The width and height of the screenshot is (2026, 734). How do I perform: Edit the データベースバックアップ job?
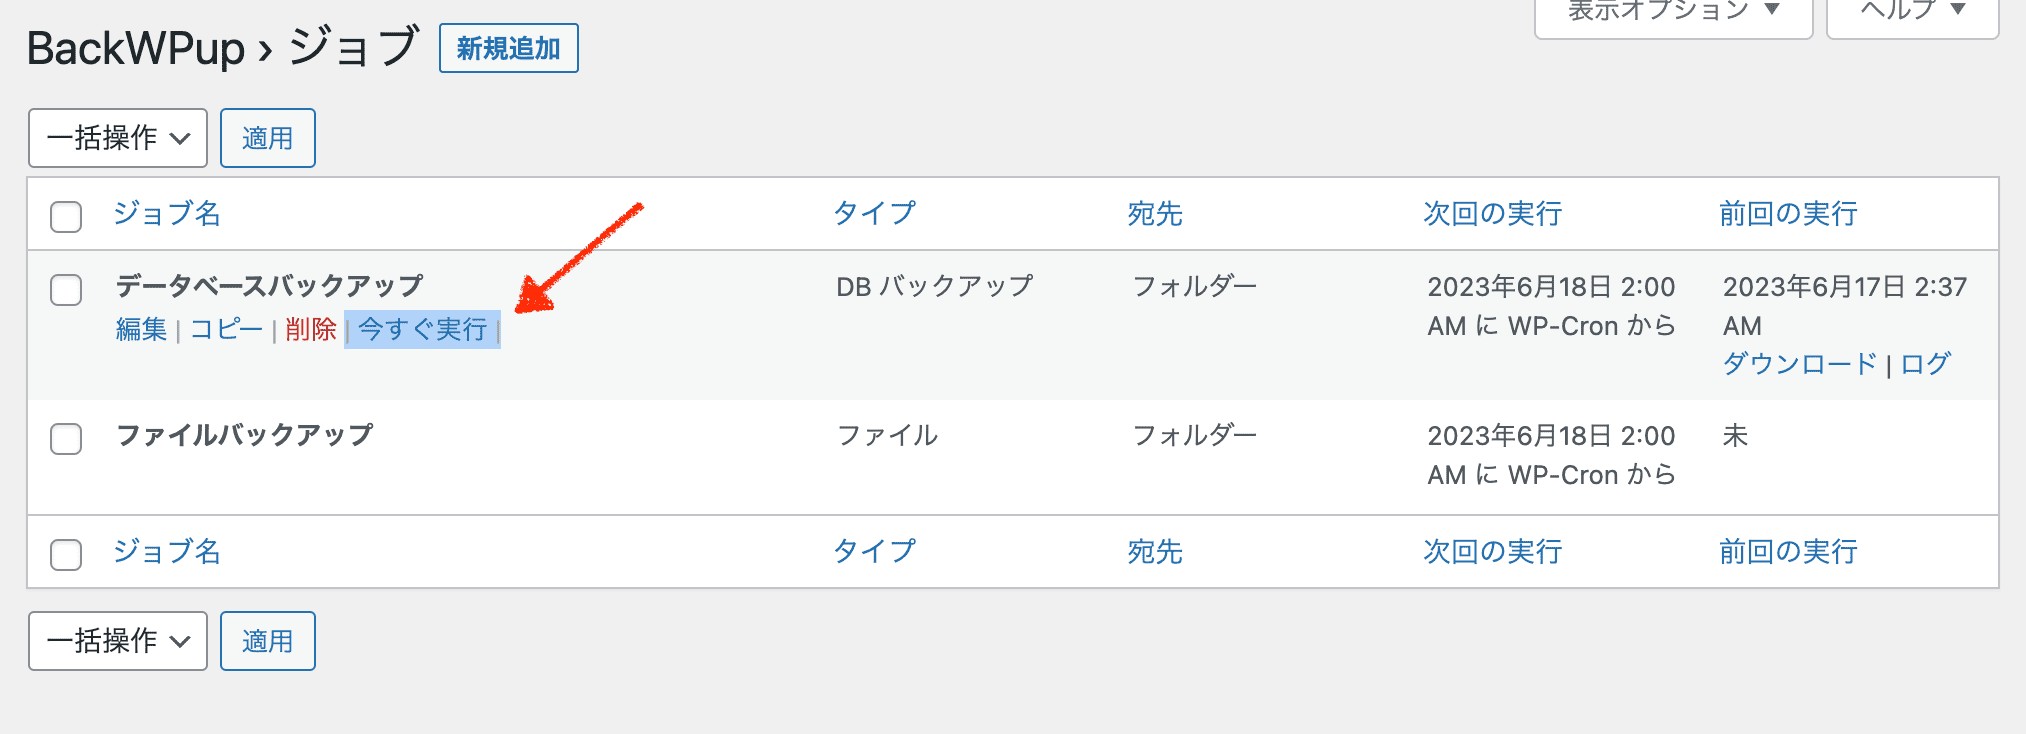click(x=139, y=330)
